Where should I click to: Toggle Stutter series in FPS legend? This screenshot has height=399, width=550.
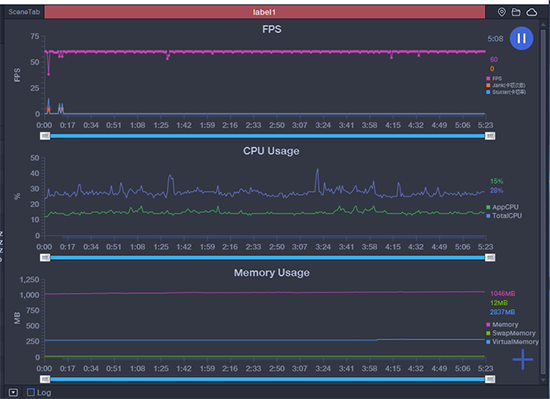pos(506,92)
